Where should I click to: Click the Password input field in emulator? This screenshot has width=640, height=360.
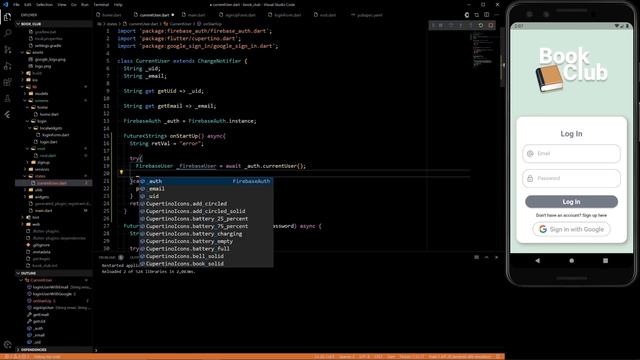(571, 178)
